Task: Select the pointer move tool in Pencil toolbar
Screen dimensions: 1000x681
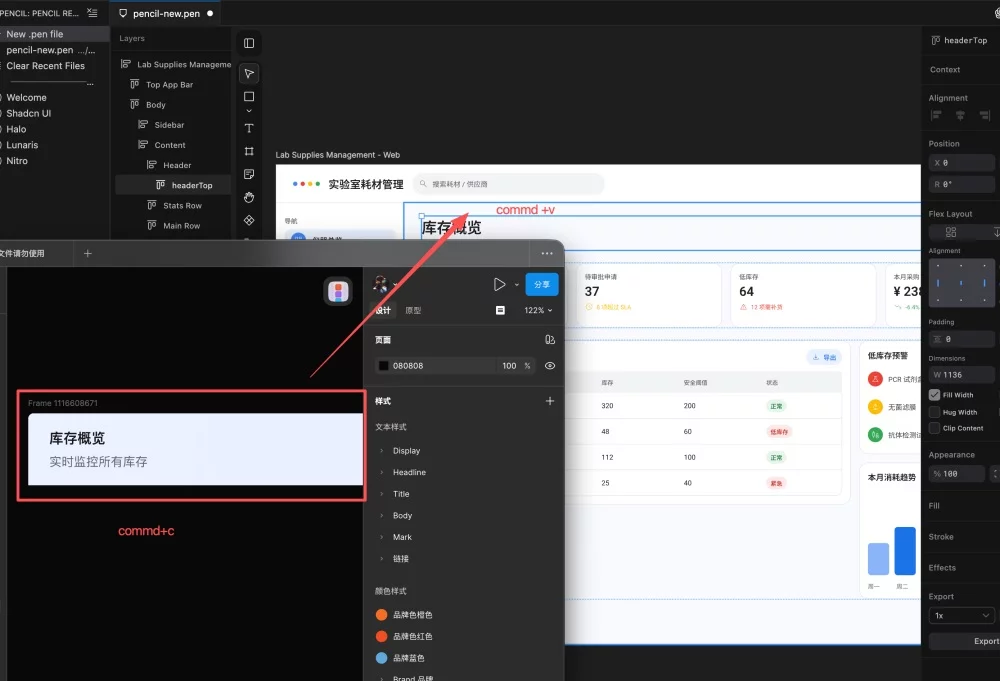Action: 249,73
